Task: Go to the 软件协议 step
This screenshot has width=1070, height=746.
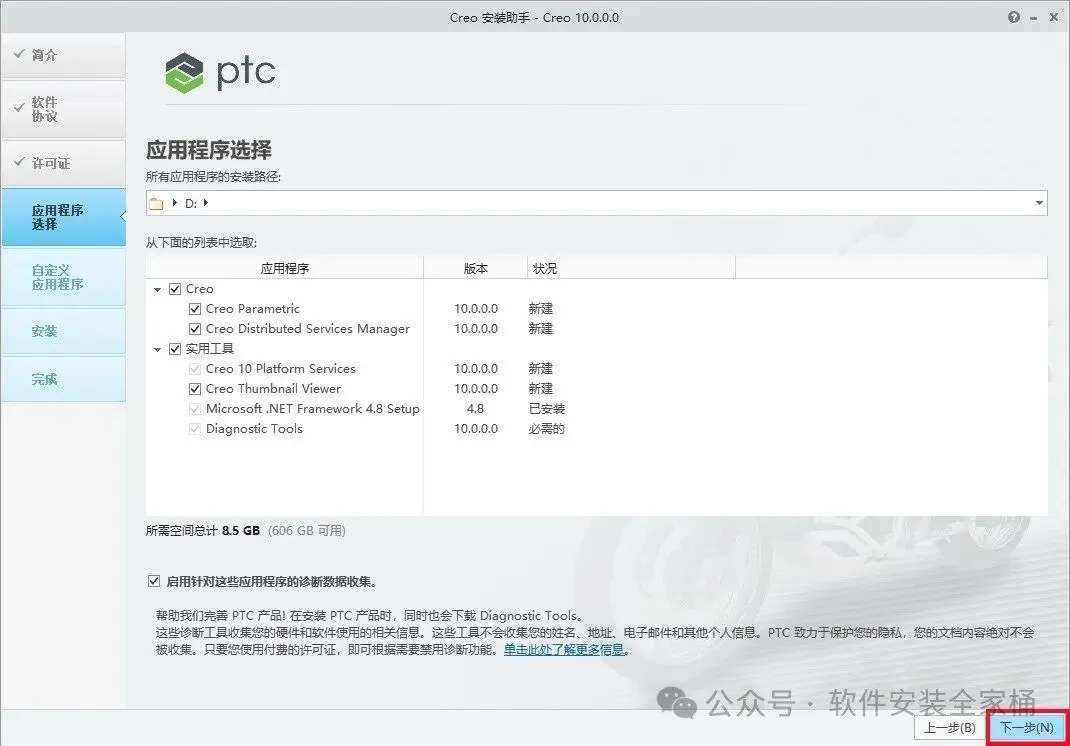Action: (63, 109)
